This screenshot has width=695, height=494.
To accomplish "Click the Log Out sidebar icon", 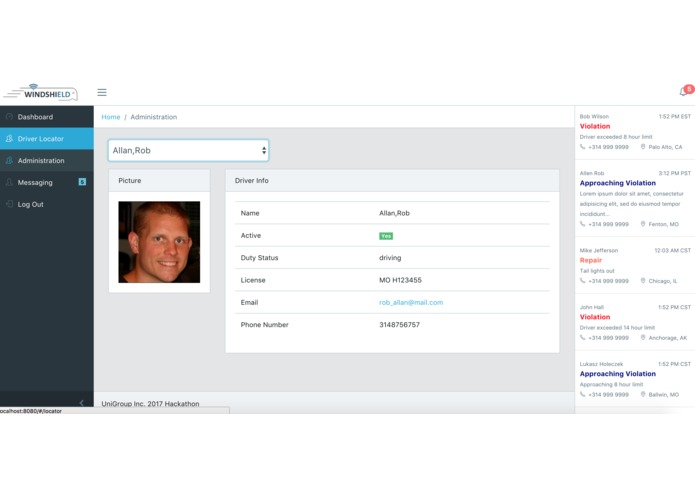I will point(9,204).
